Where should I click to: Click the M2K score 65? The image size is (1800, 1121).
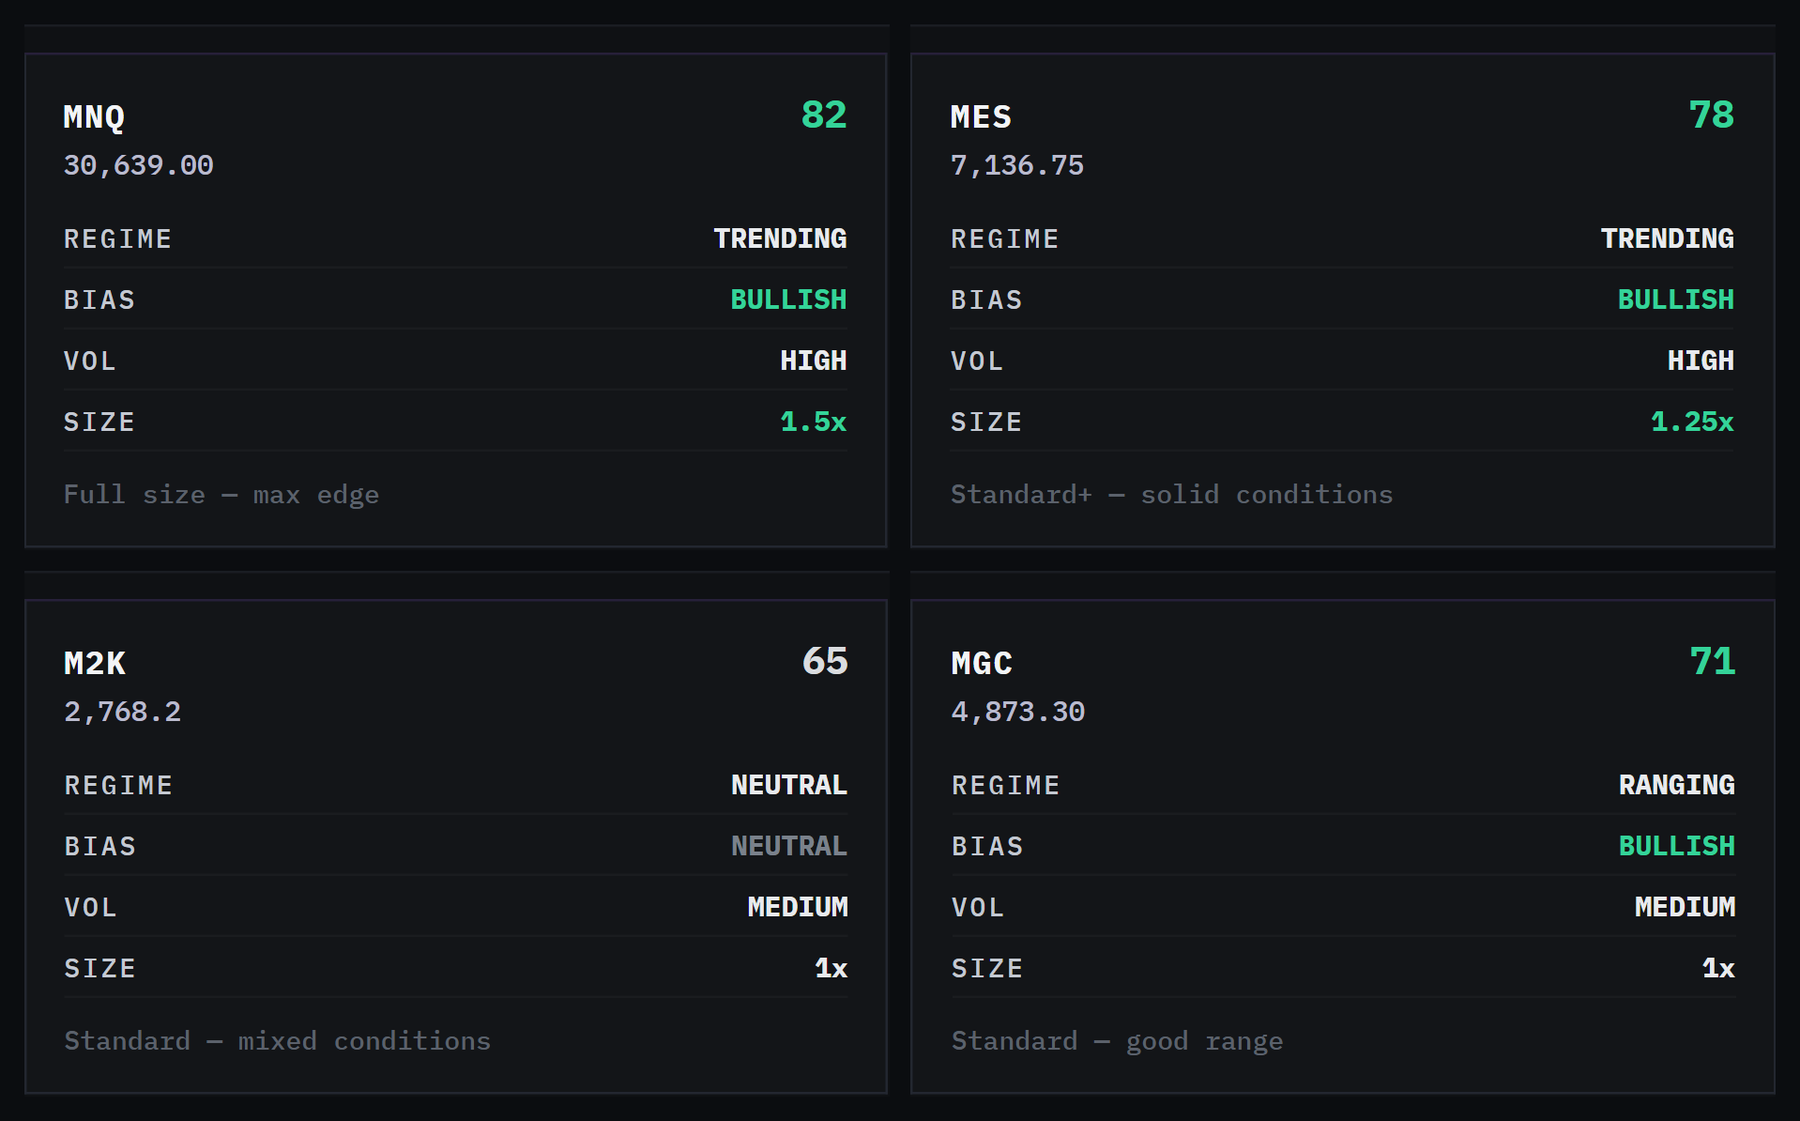coord(825,662)
